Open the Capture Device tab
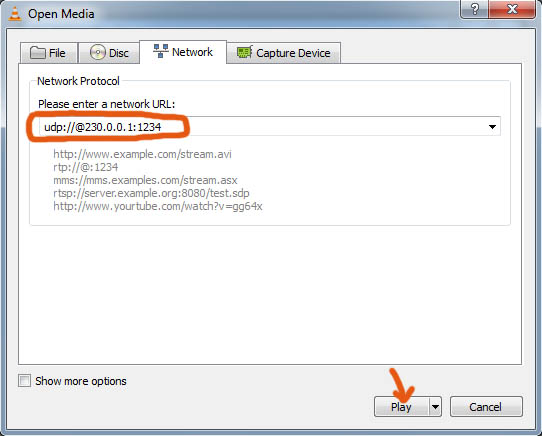542x436 pixels. point(283,53)
